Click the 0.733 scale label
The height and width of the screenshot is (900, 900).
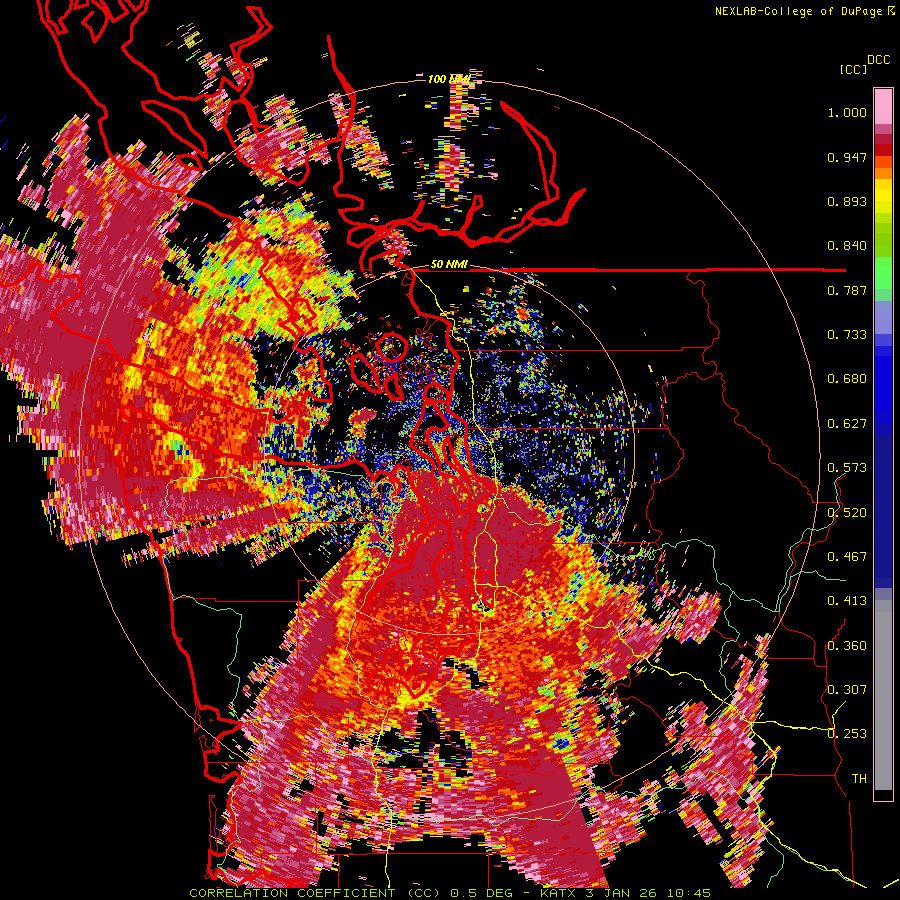[847, 335]
